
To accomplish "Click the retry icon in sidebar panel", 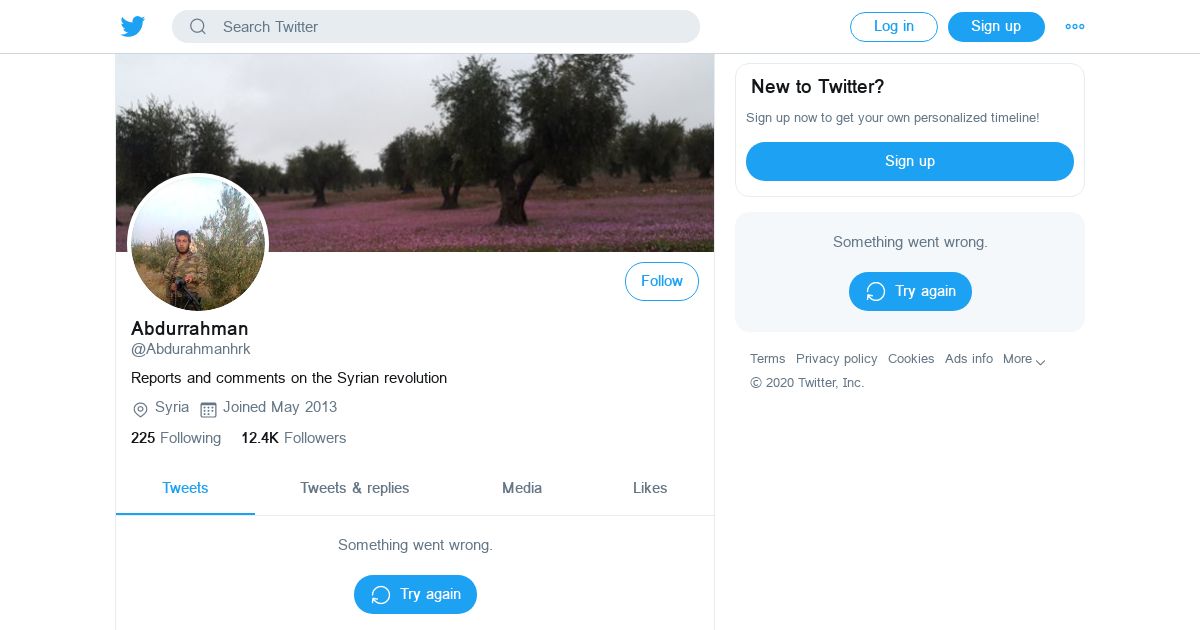I will point(875,292).
